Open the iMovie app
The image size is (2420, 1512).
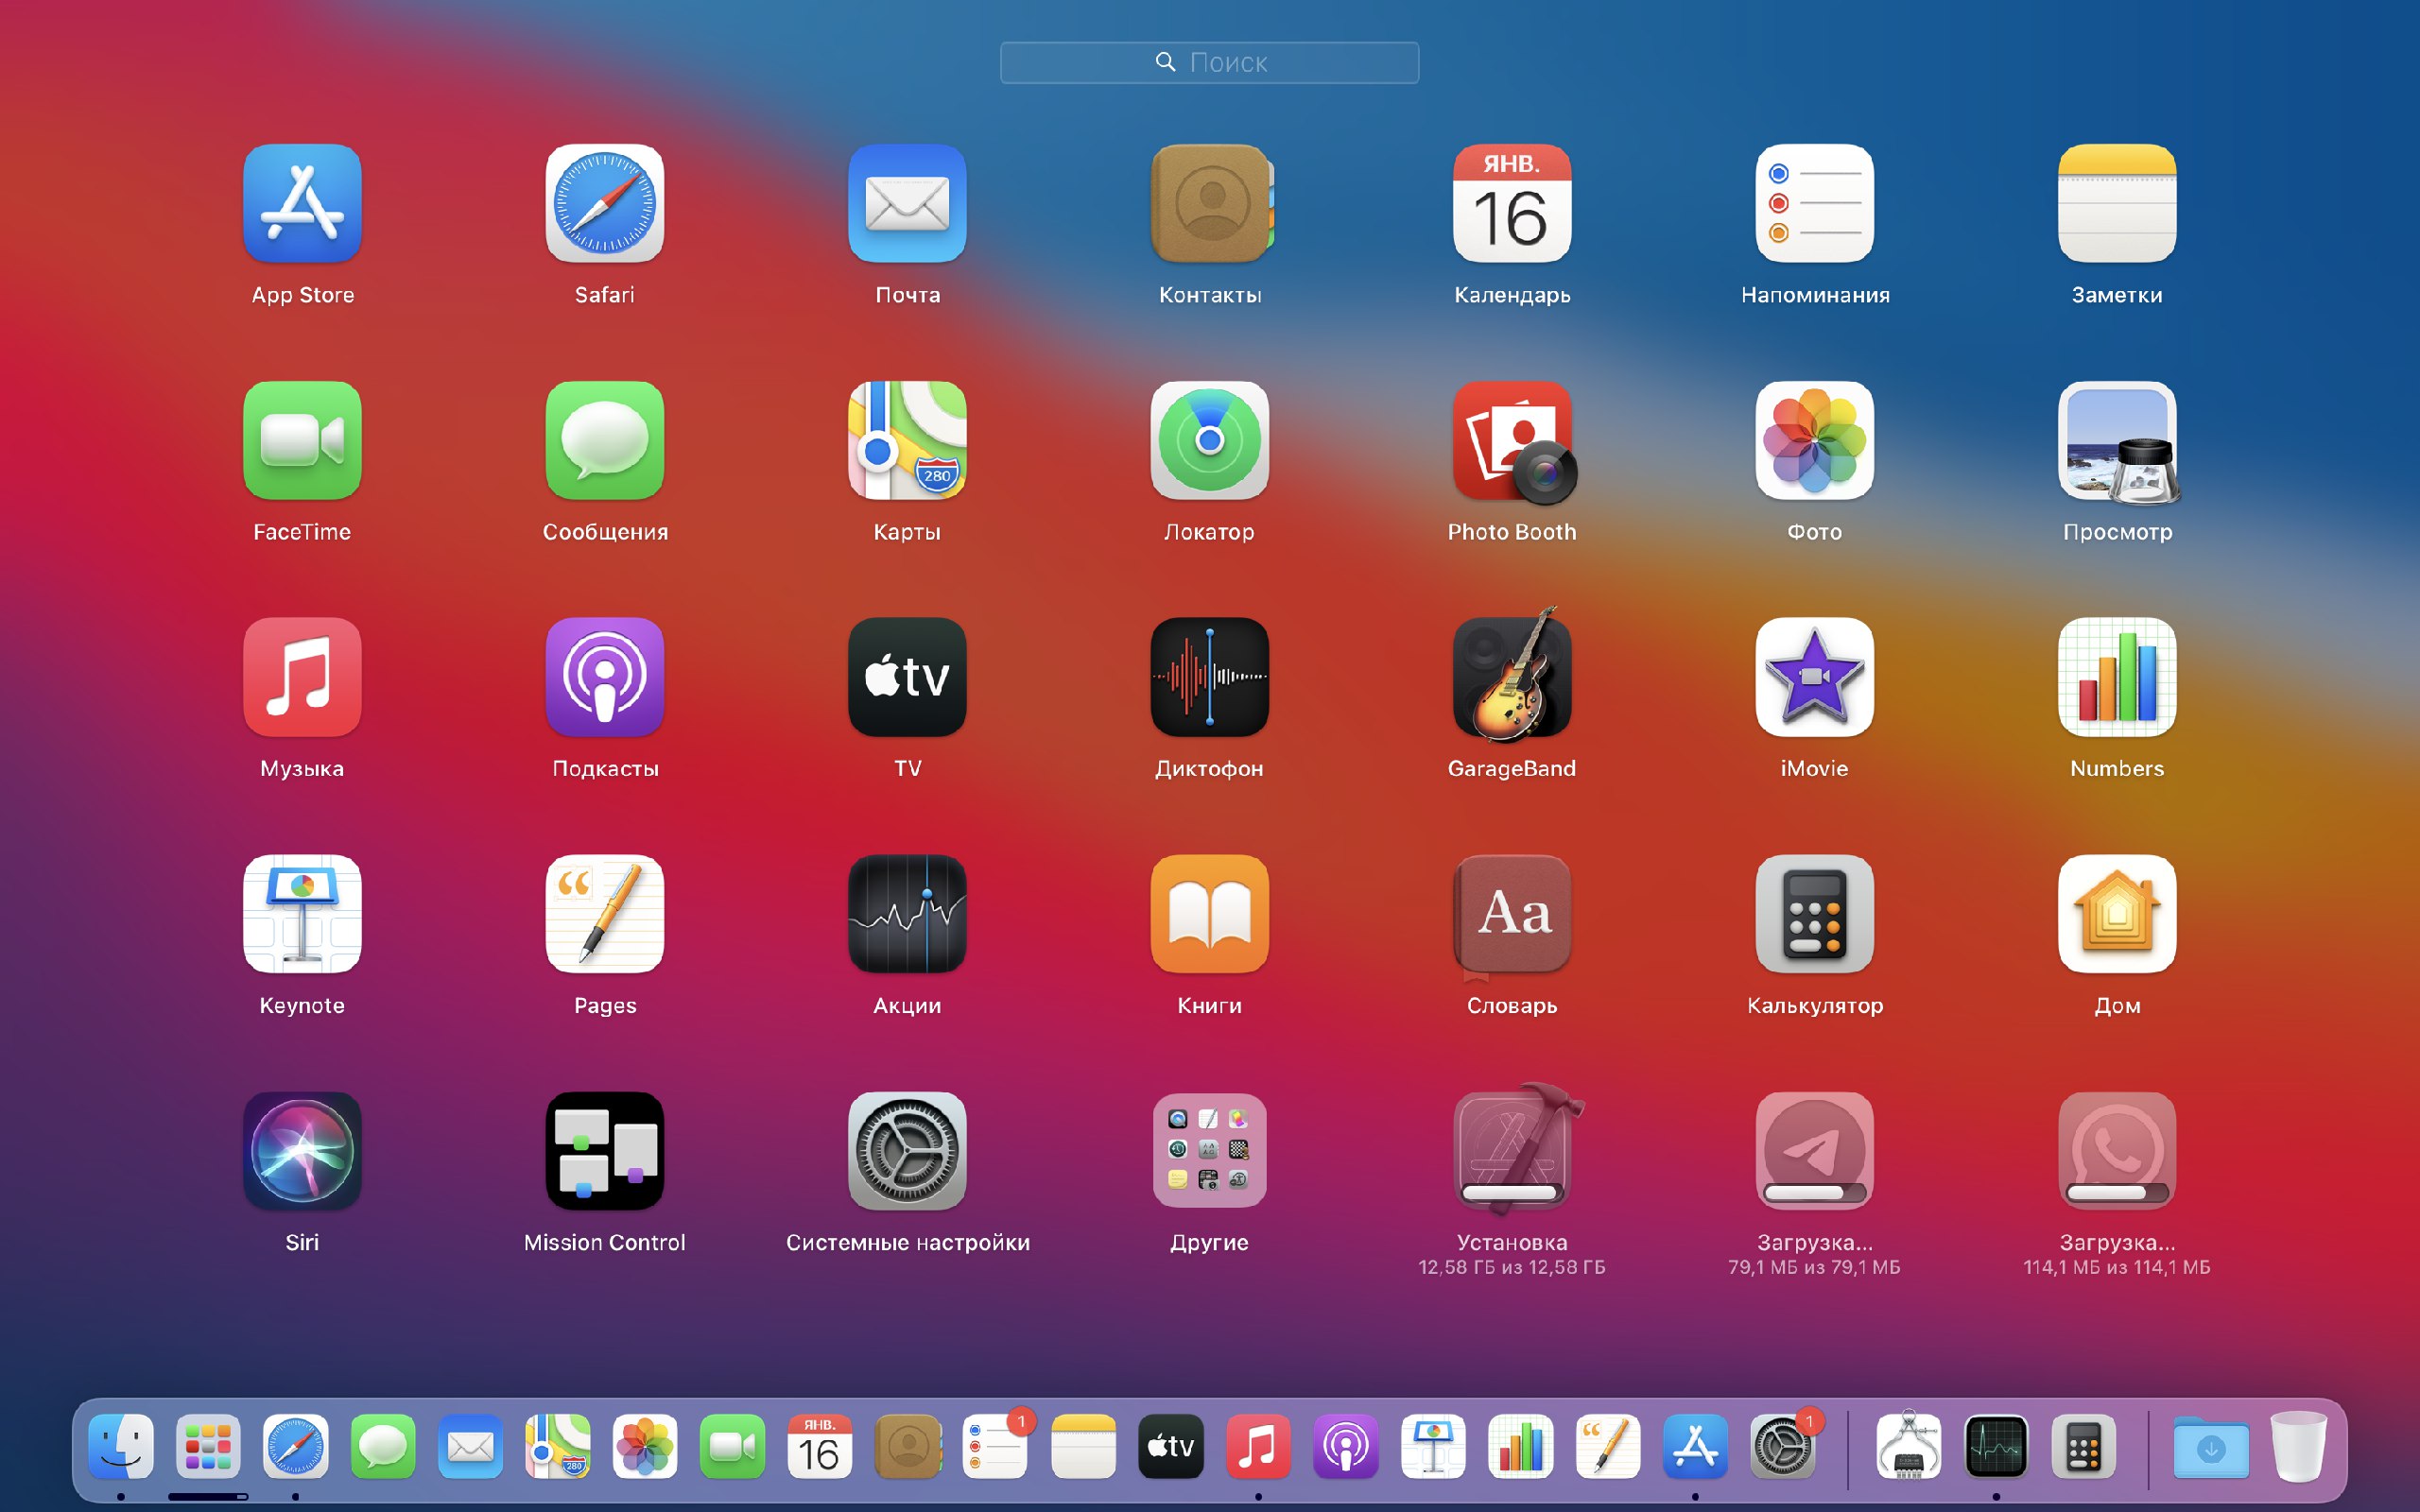coord(1815,677)
